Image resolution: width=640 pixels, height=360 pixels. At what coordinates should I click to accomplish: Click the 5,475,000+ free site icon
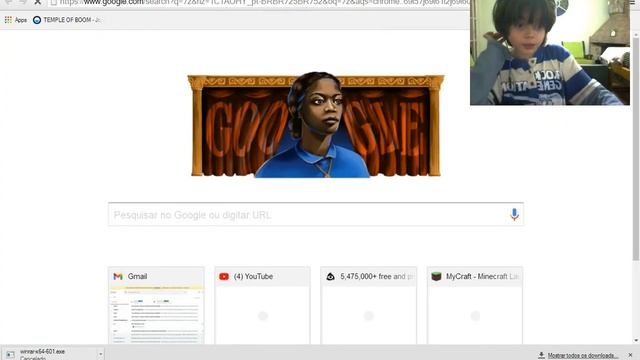[x=330, y=276]
